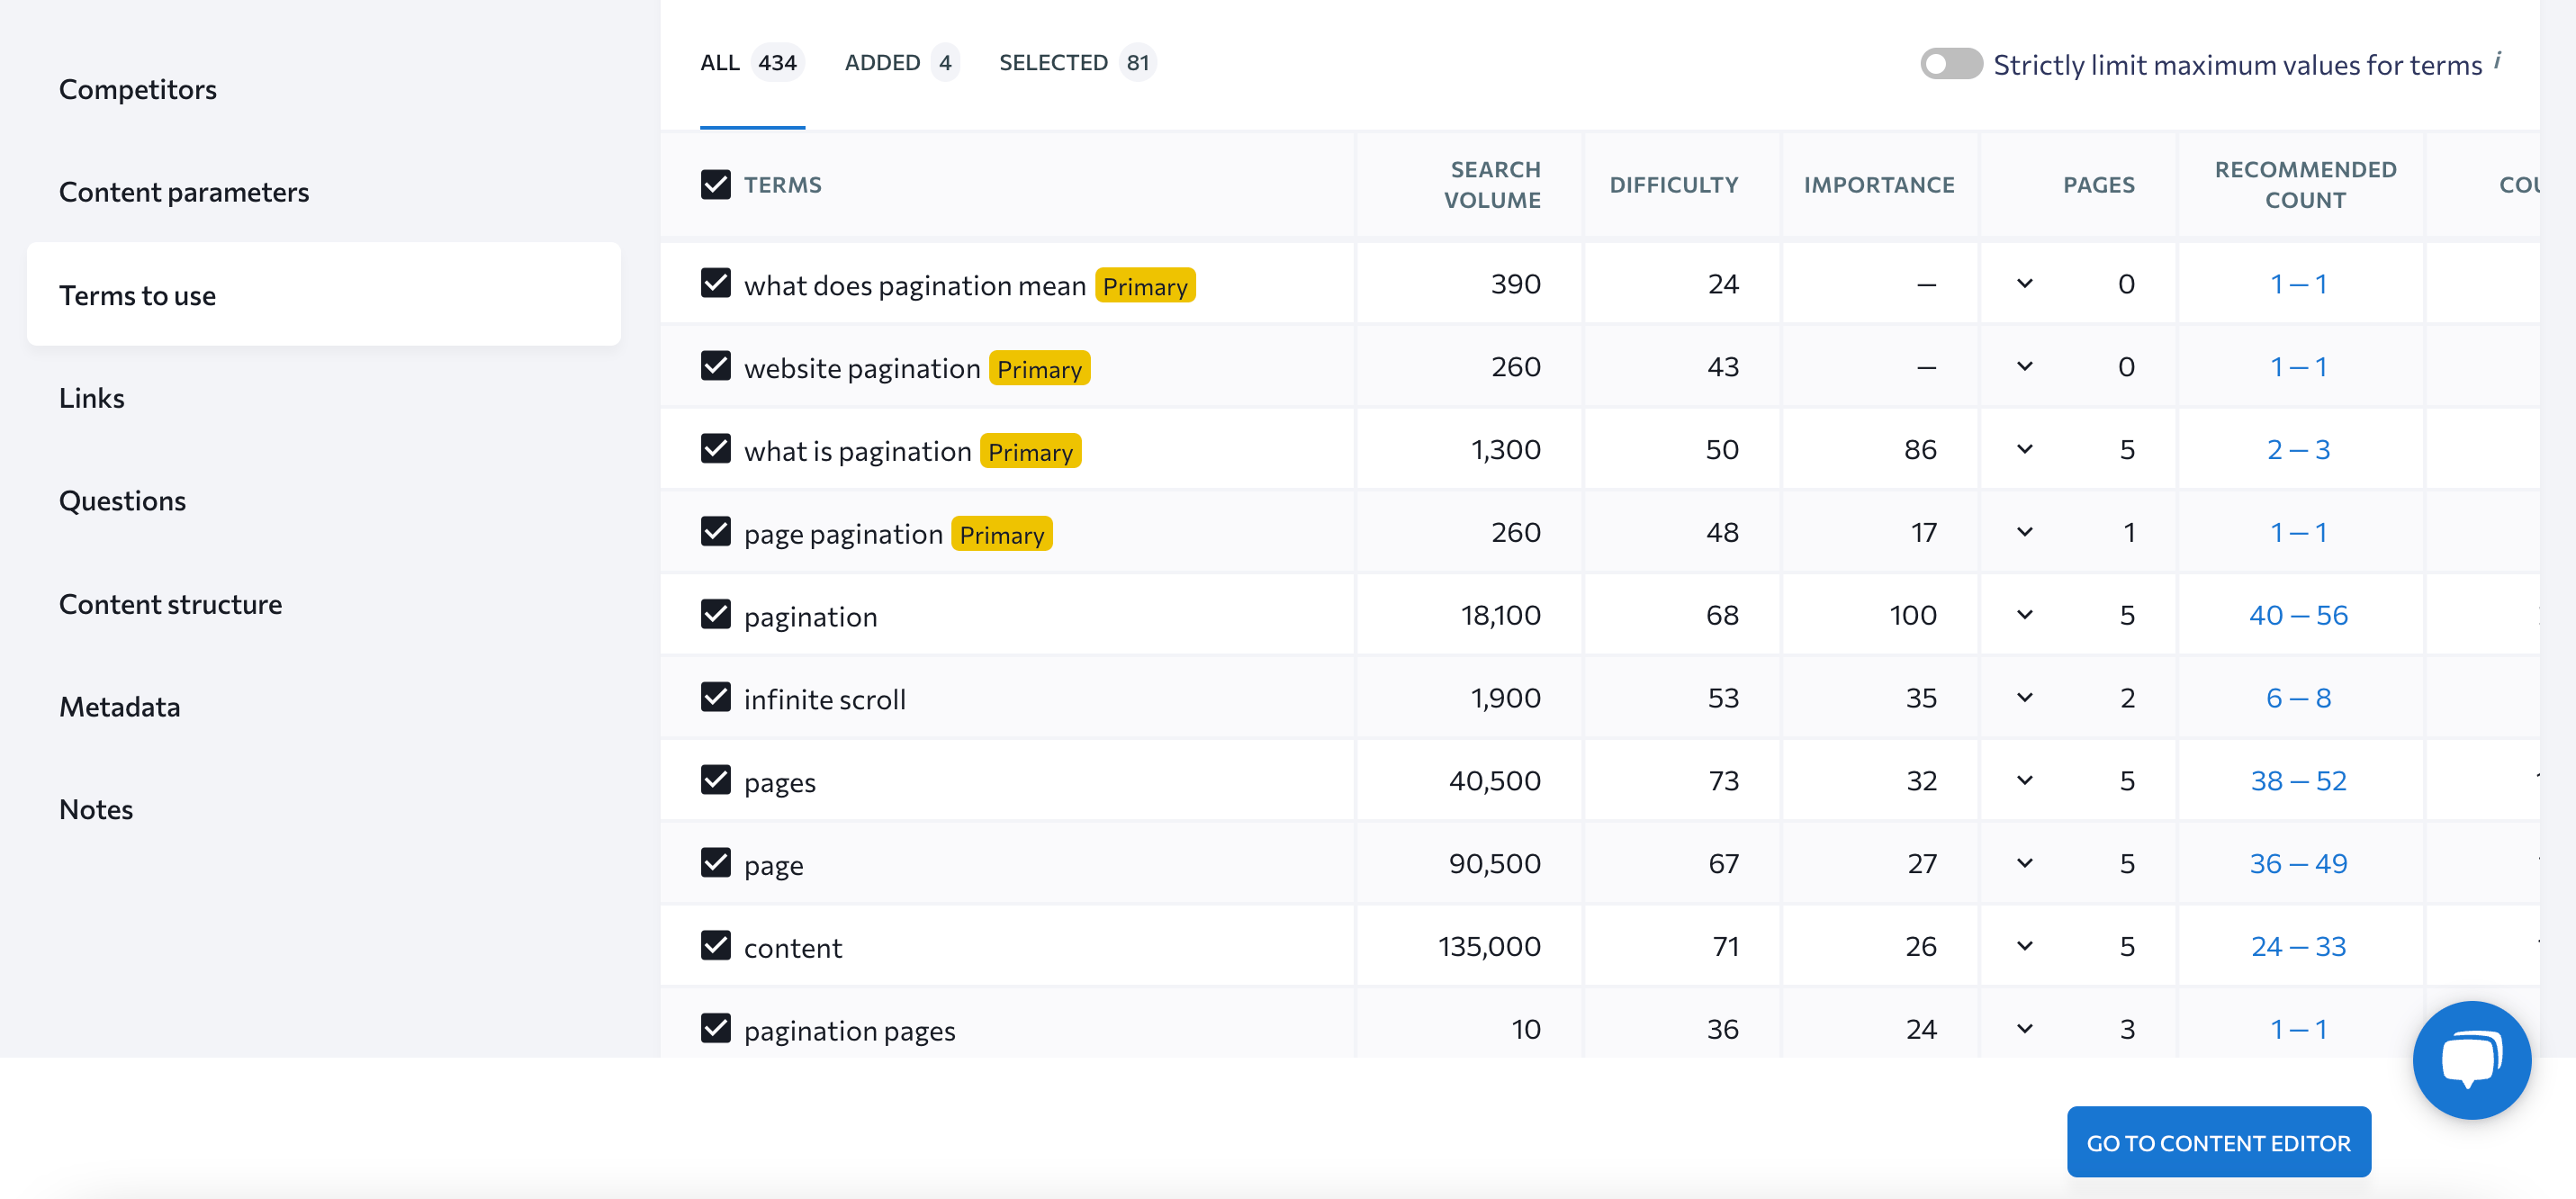Toggle the select-all checkbox in the TERMS header

click(x=716, y=184)
